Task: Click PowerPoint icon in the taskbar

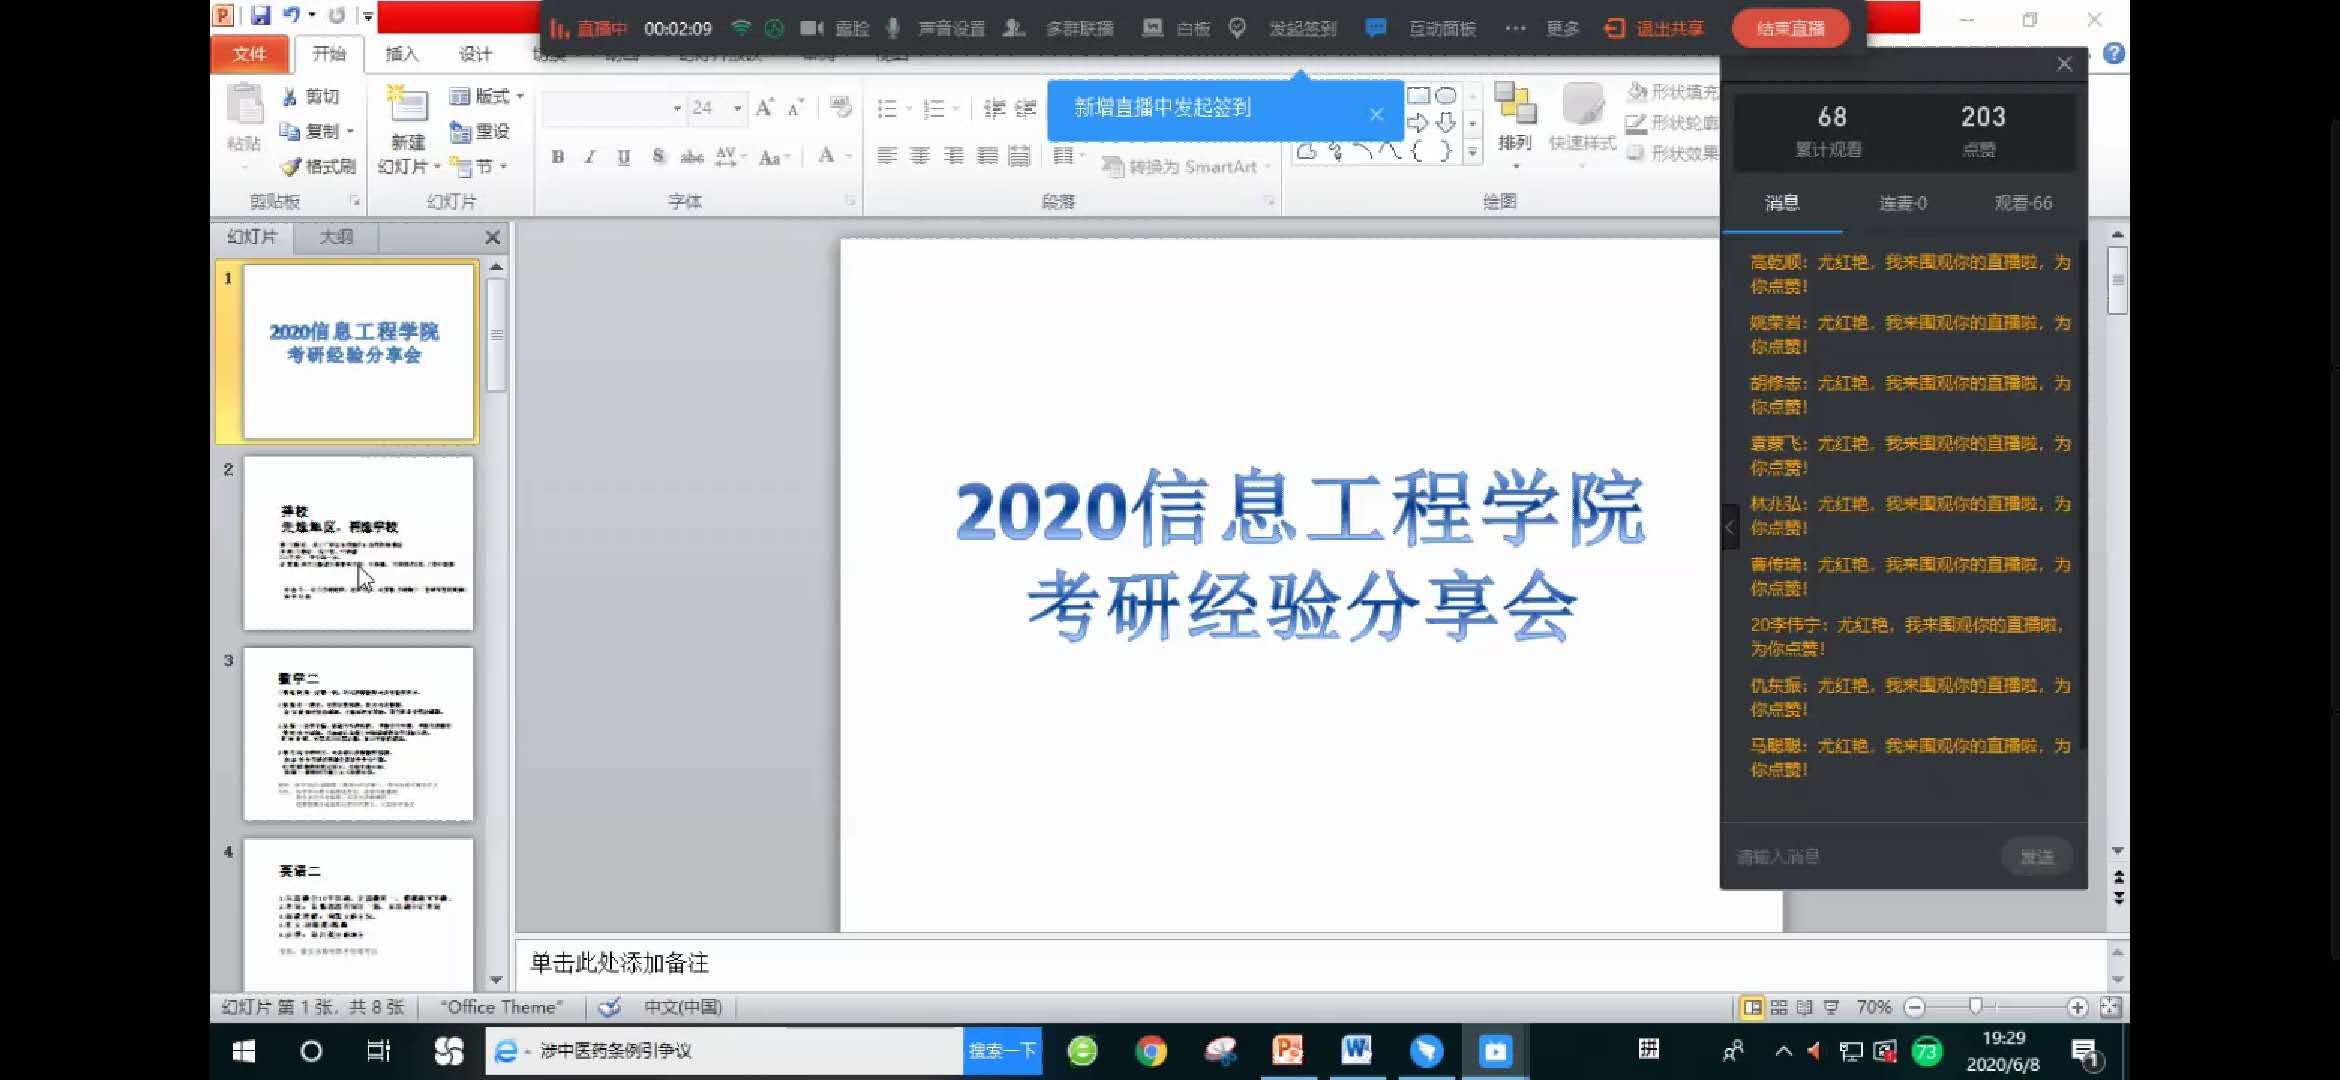Action: click(x=1287, y=1050)
